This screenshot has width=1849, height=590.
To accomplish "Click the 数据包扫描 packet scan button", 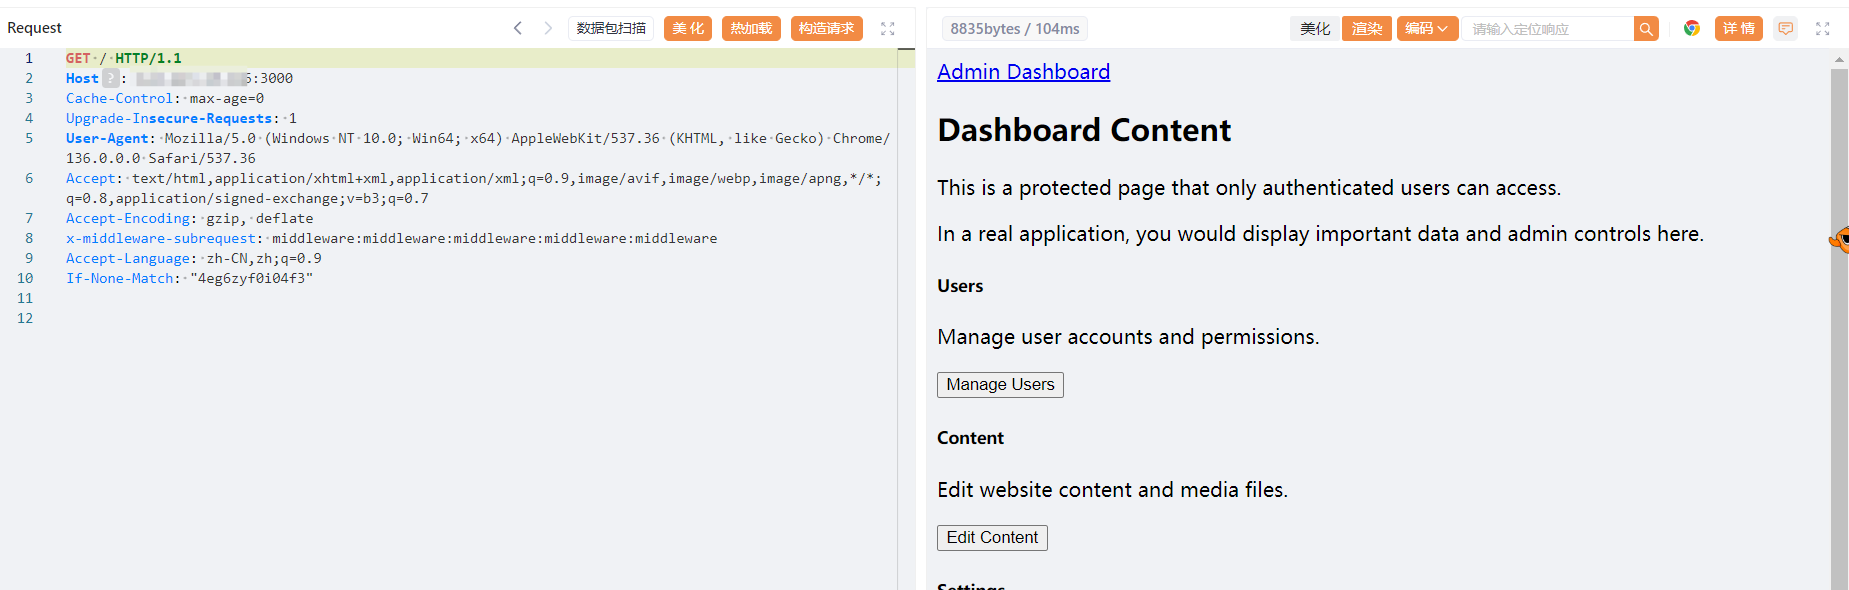I will 611,28.
